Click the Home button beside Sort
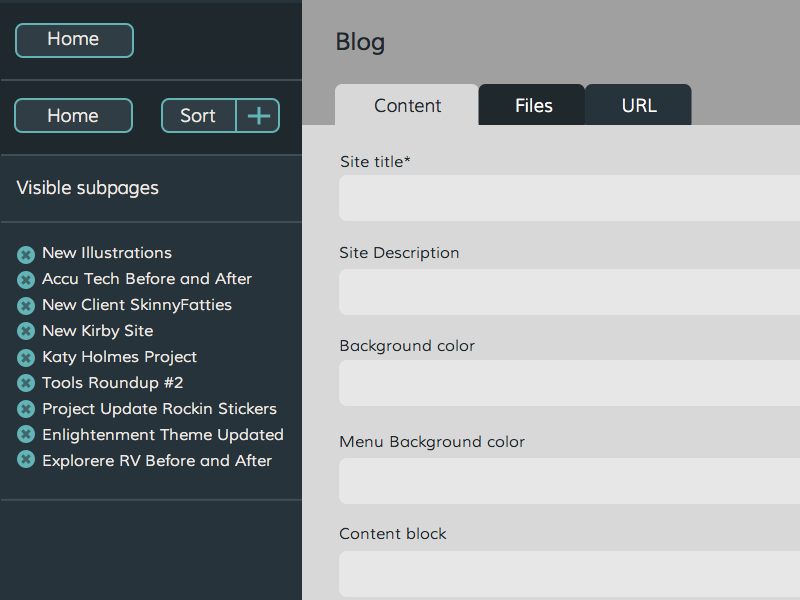Screen dimensions: 800x600 coord(73,116)
